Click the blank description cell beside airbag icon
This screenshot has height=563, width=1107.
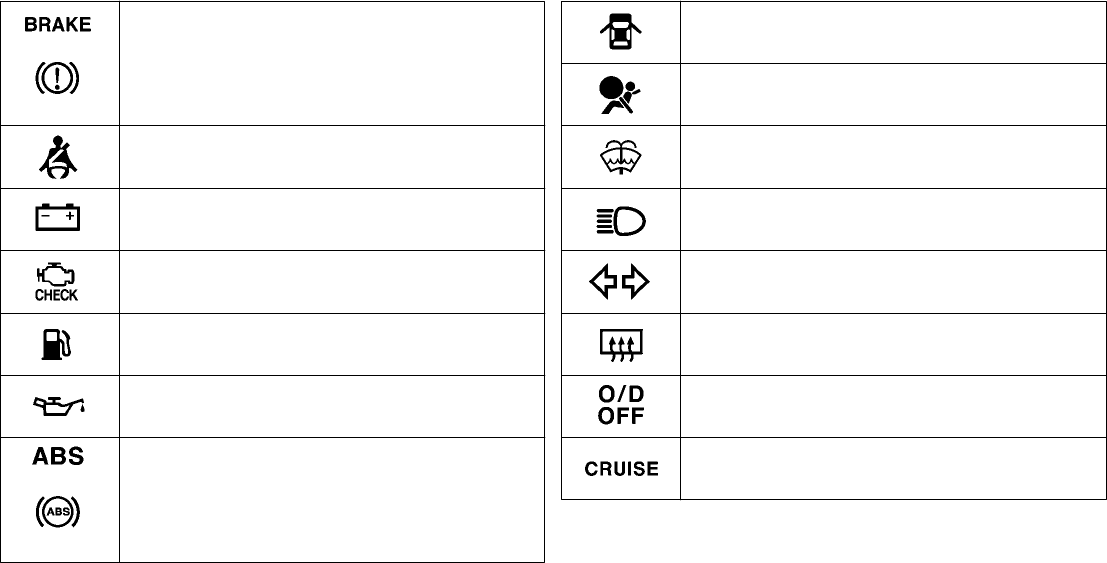coord(893,95)
